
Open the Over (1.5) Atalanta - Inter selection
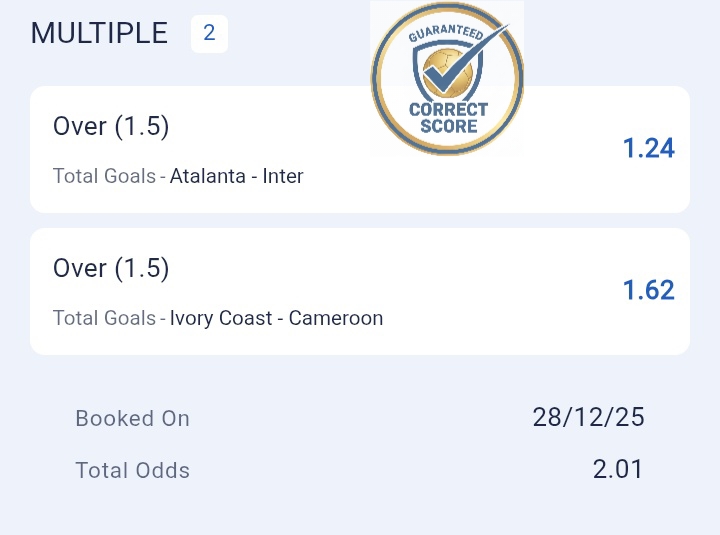(x=111, y=127)
